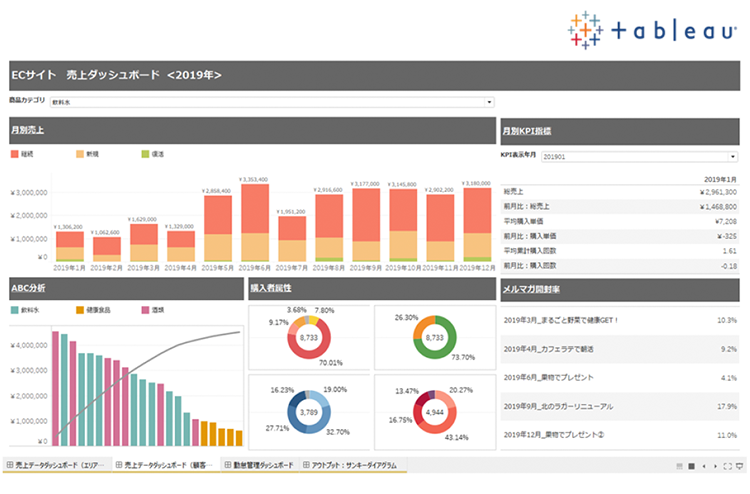Viewport: 750px width, 494px height.
Task: Click the 健康食品 legend swatch in ABC分析
Action: 79,310
